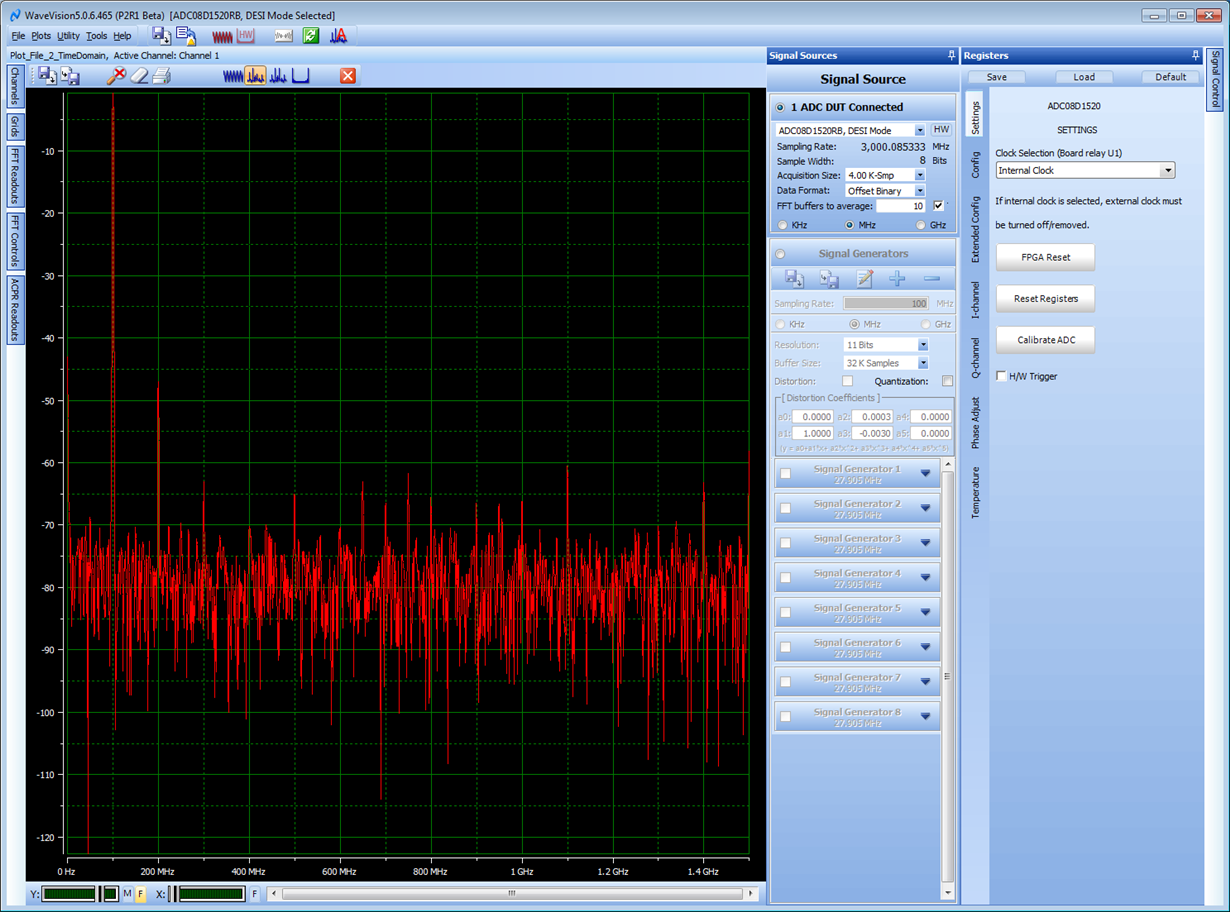This screenshot has height=912, width=1230.
Task: Click the Signal Generators save icon
Action: pyautogui.click(x=794, y=279)
